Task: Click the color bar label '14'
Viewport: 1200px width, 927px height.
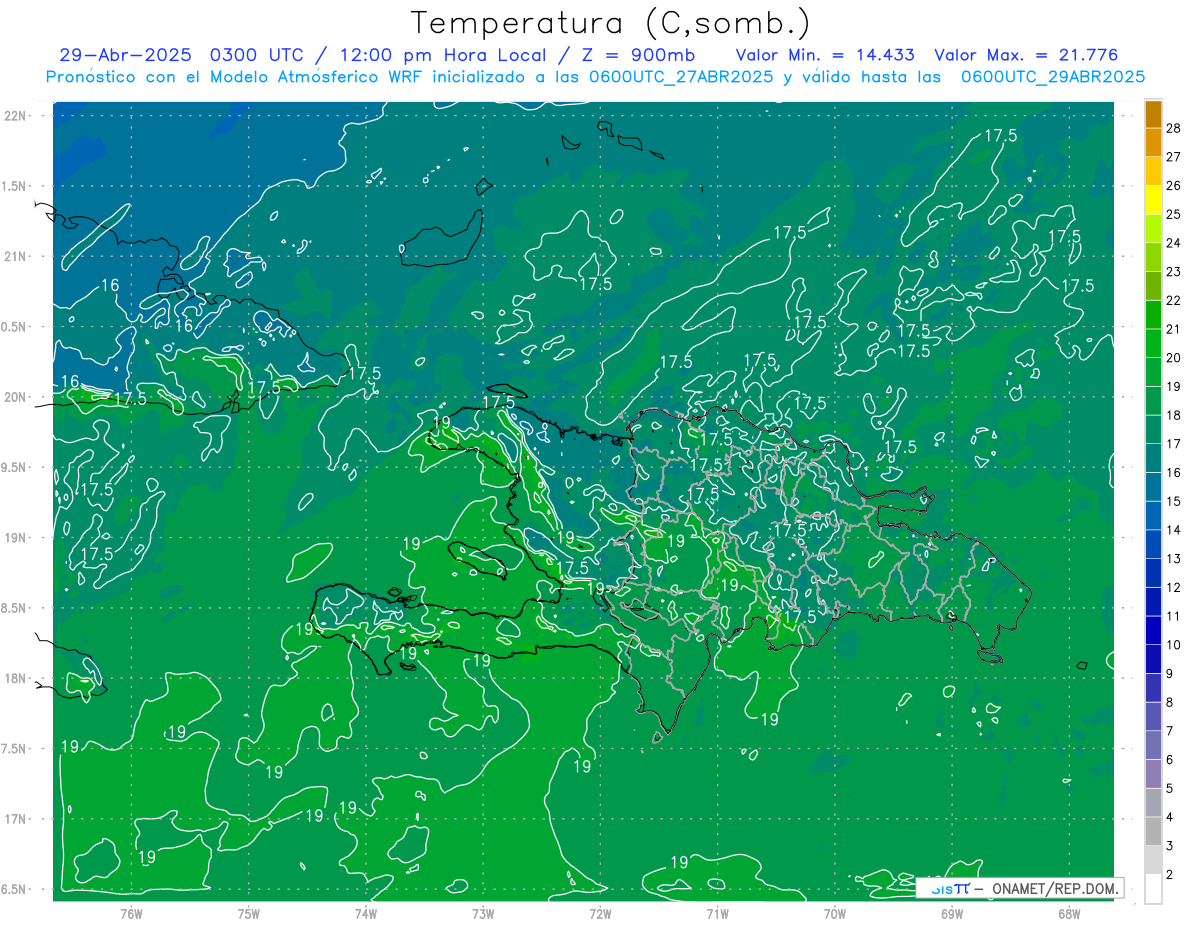Action: pos(1174,530)
